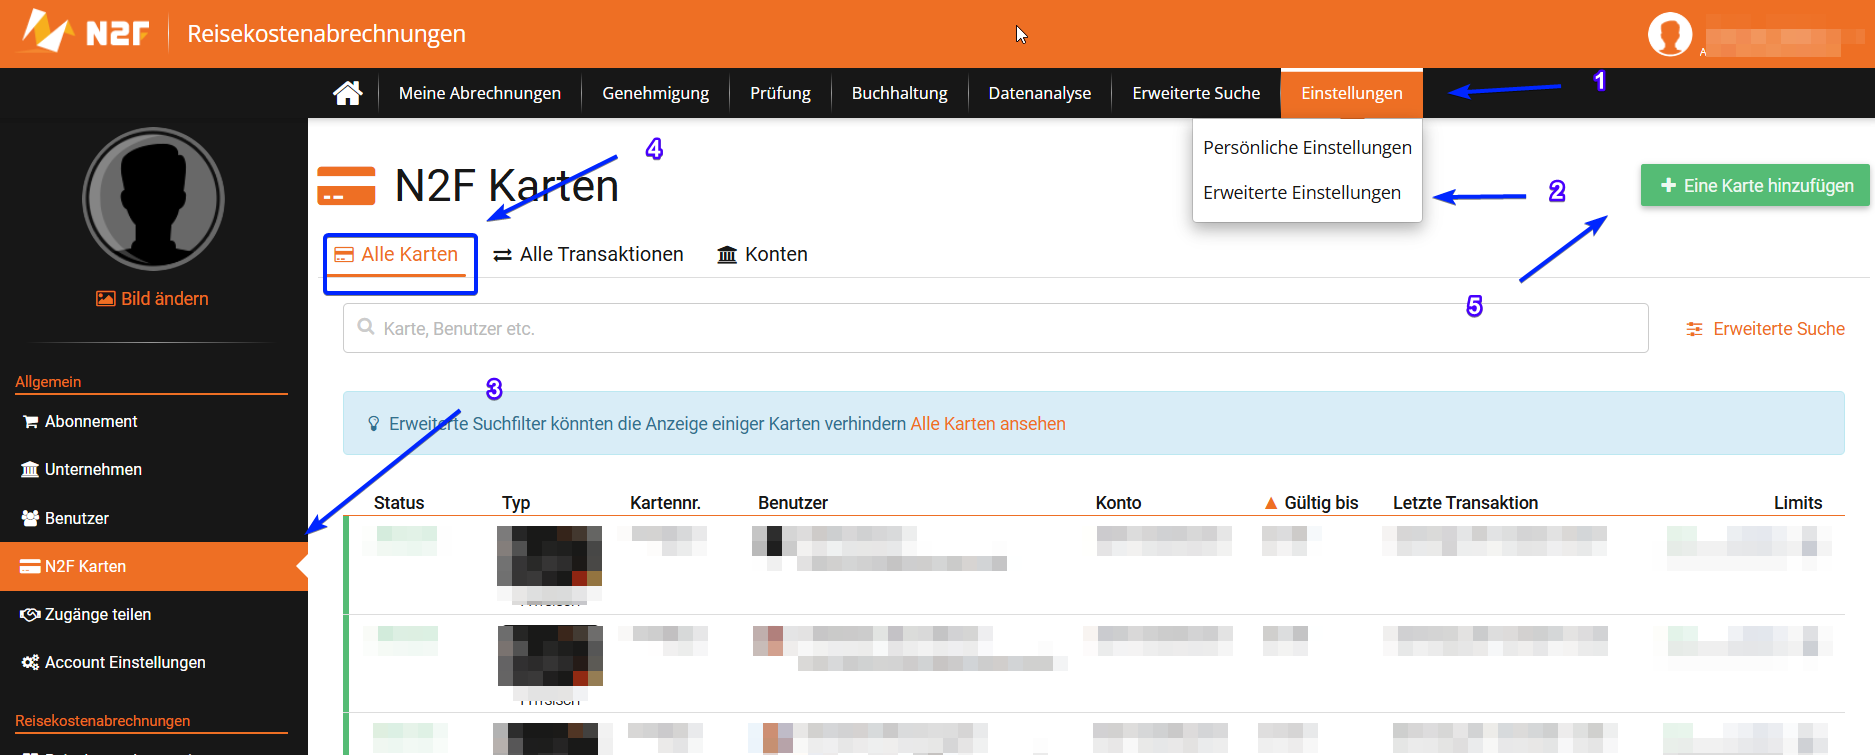The width and height of the screenshot is (1875, 755).
Task: Click the Allgemein sidebar section heading
Action: 48,382
